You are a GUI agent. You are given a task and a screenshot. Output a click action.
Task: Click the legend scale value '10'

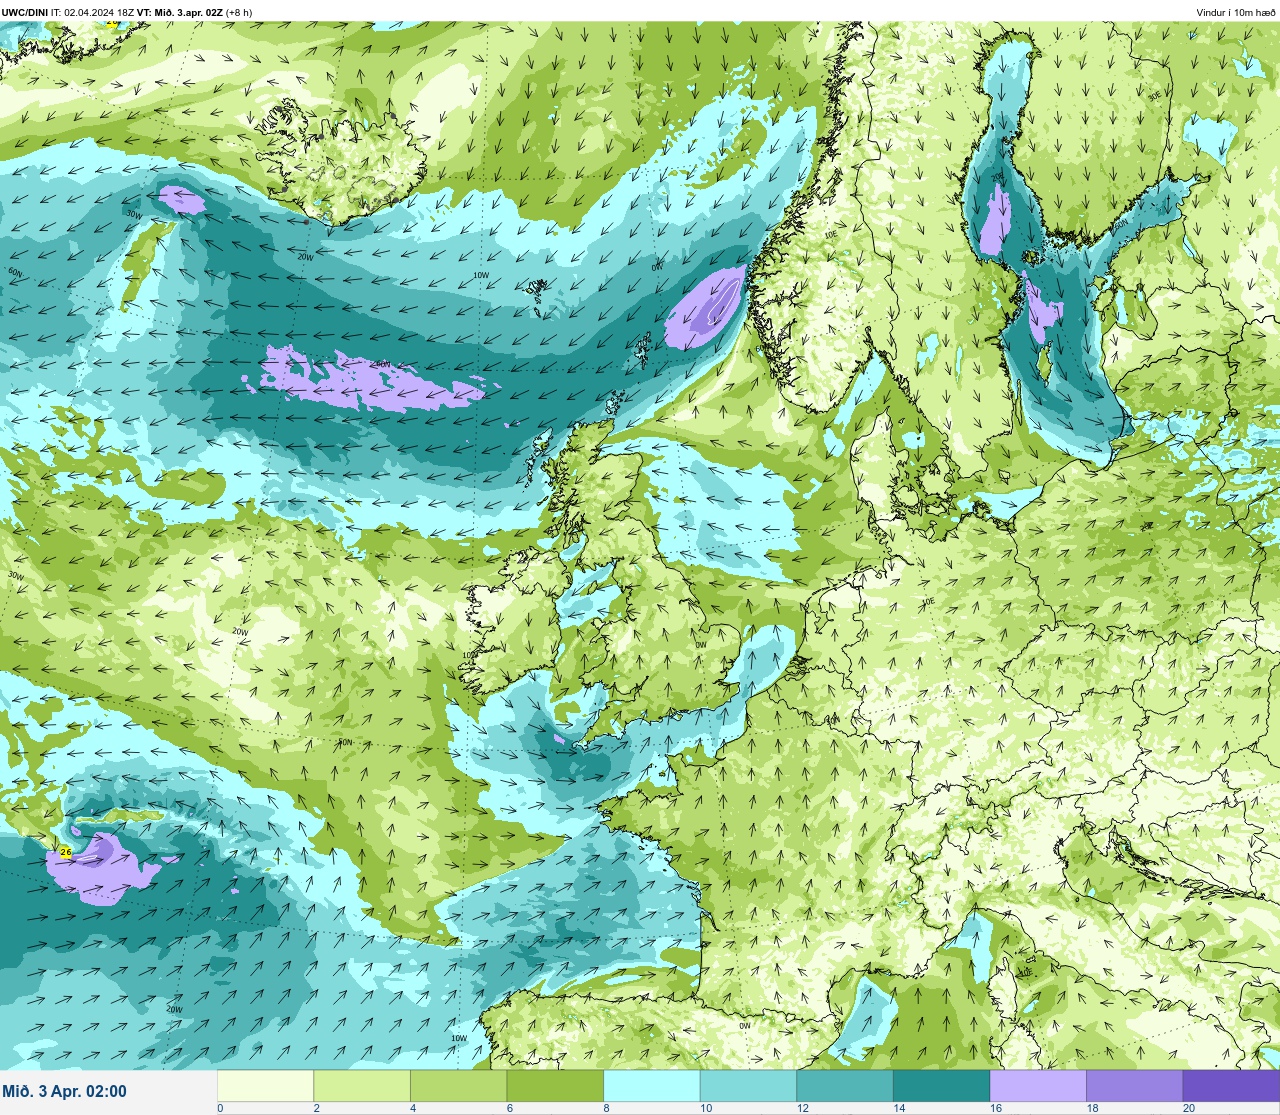pyautogui.click(x=705, y=1108)
